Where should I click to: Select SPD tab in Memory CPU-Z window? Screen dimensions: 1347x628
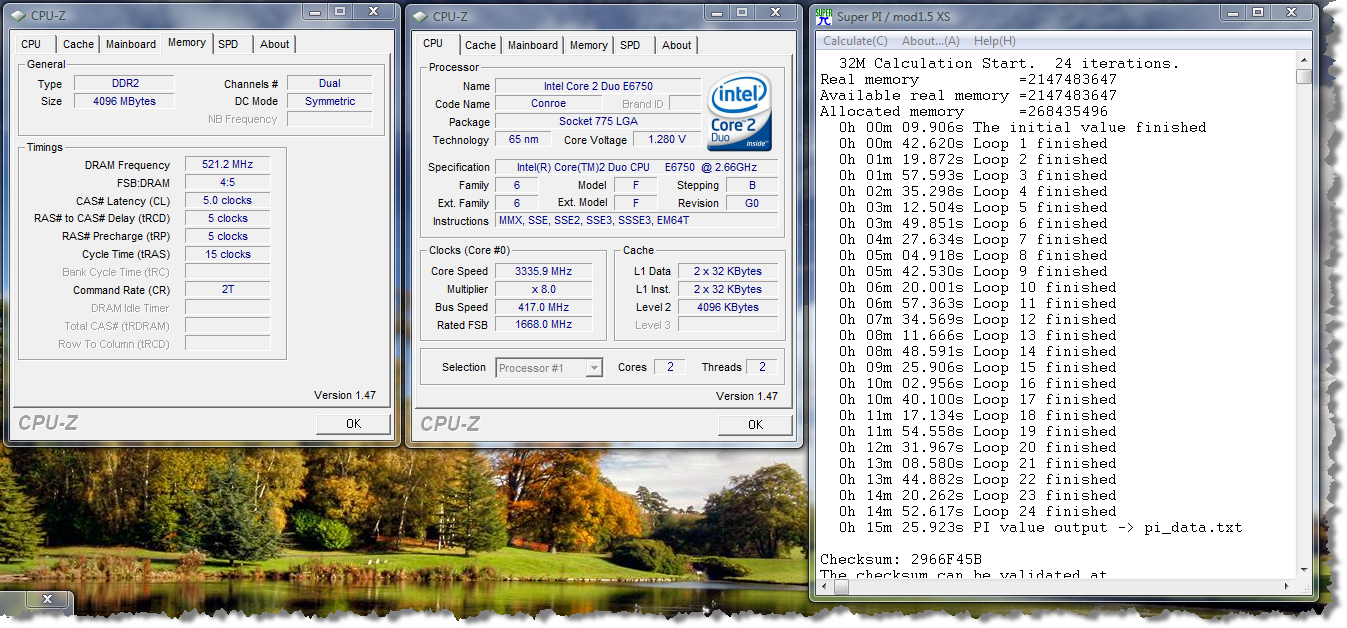point(228,44)
